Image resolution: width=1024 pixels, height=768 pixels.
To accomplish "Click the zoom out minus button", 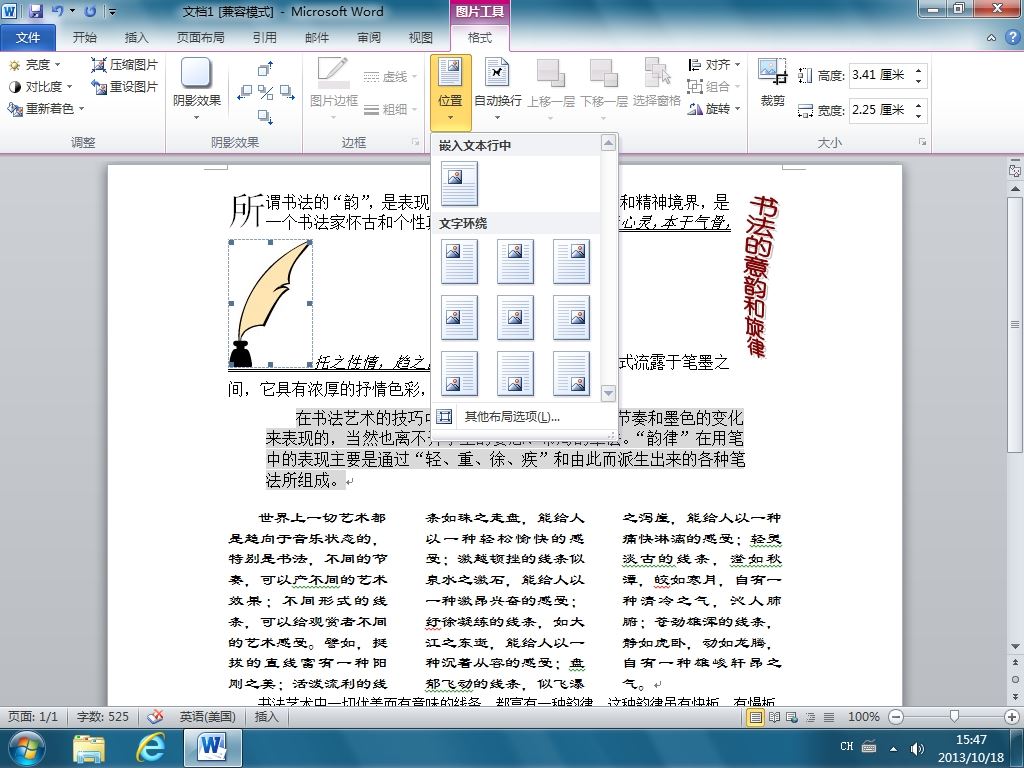I will tap(897, 717).
